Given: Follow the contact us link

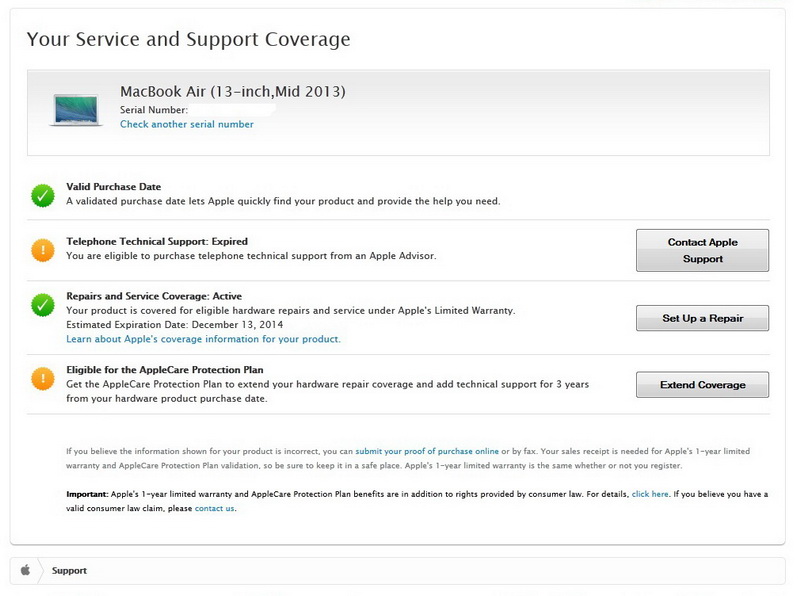Looking at the screenshot, I should tap(215, 508).
